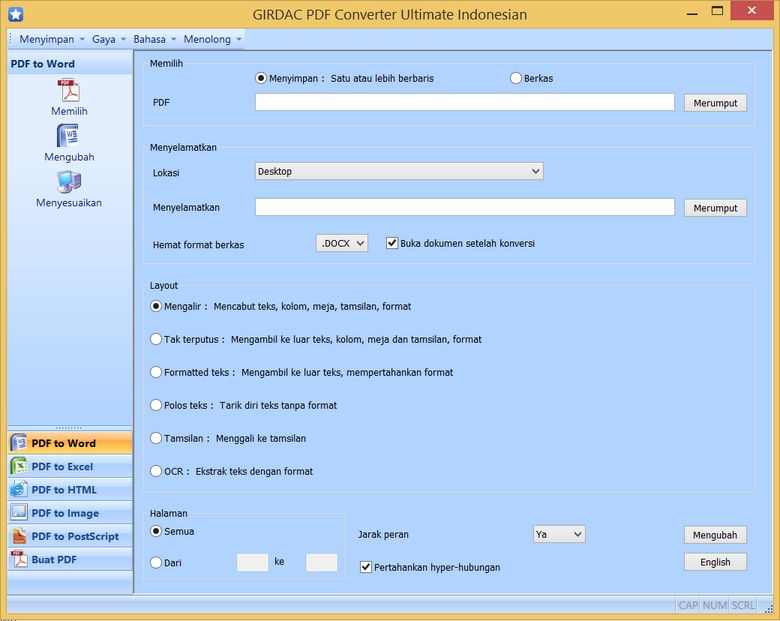The image size is (780, 621).
Task: Open the Bahasa menu
Action: 155,39
